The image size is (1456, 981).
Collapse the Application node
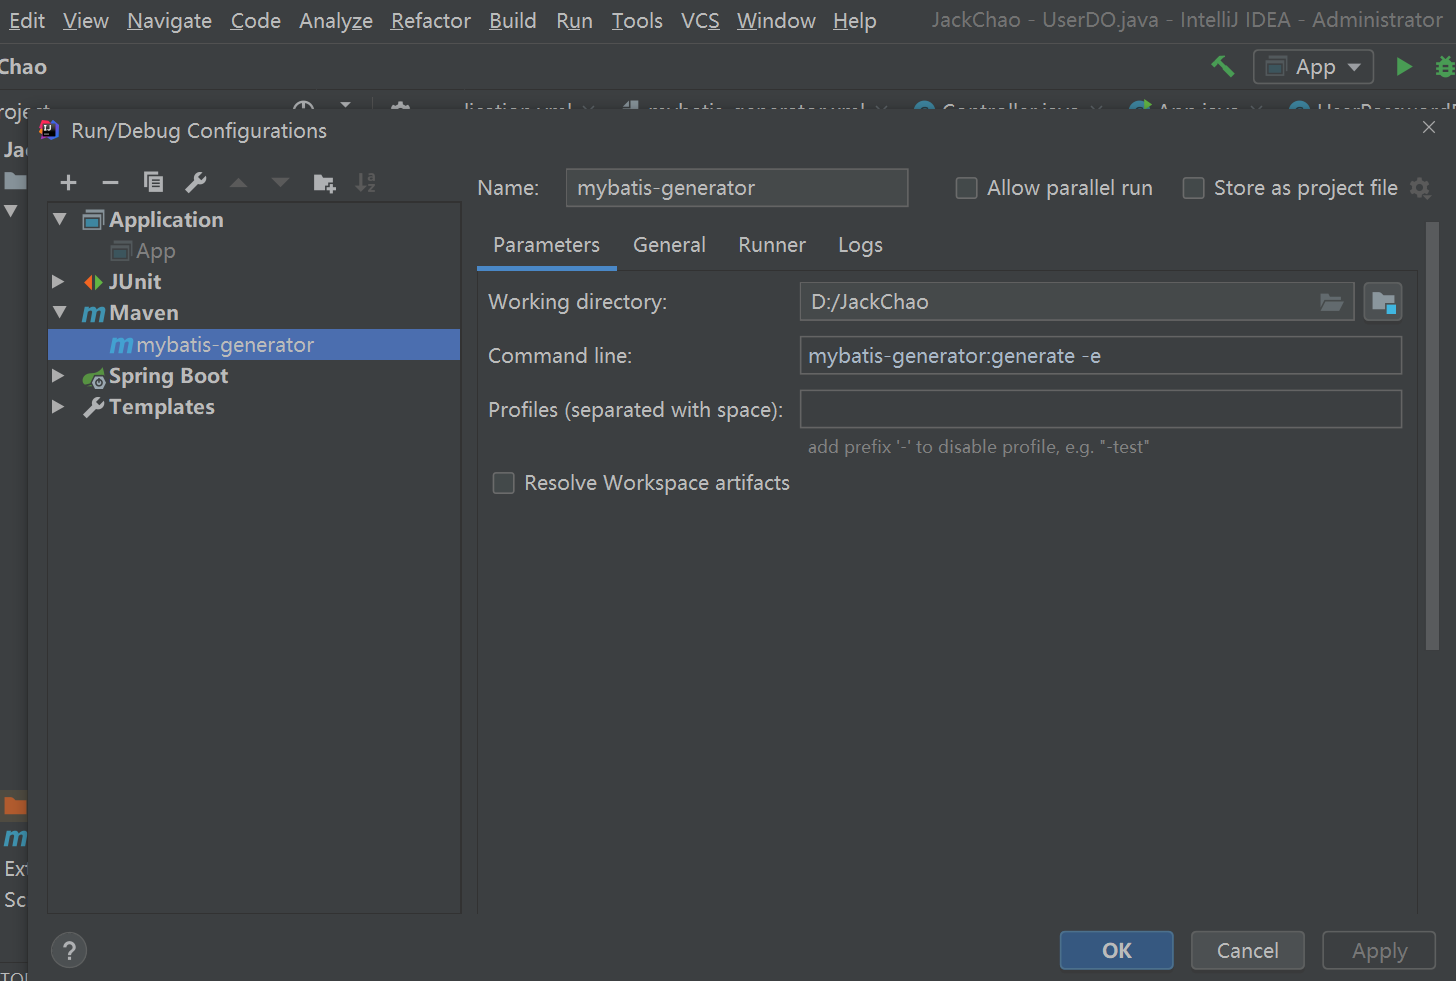(60, 219)
